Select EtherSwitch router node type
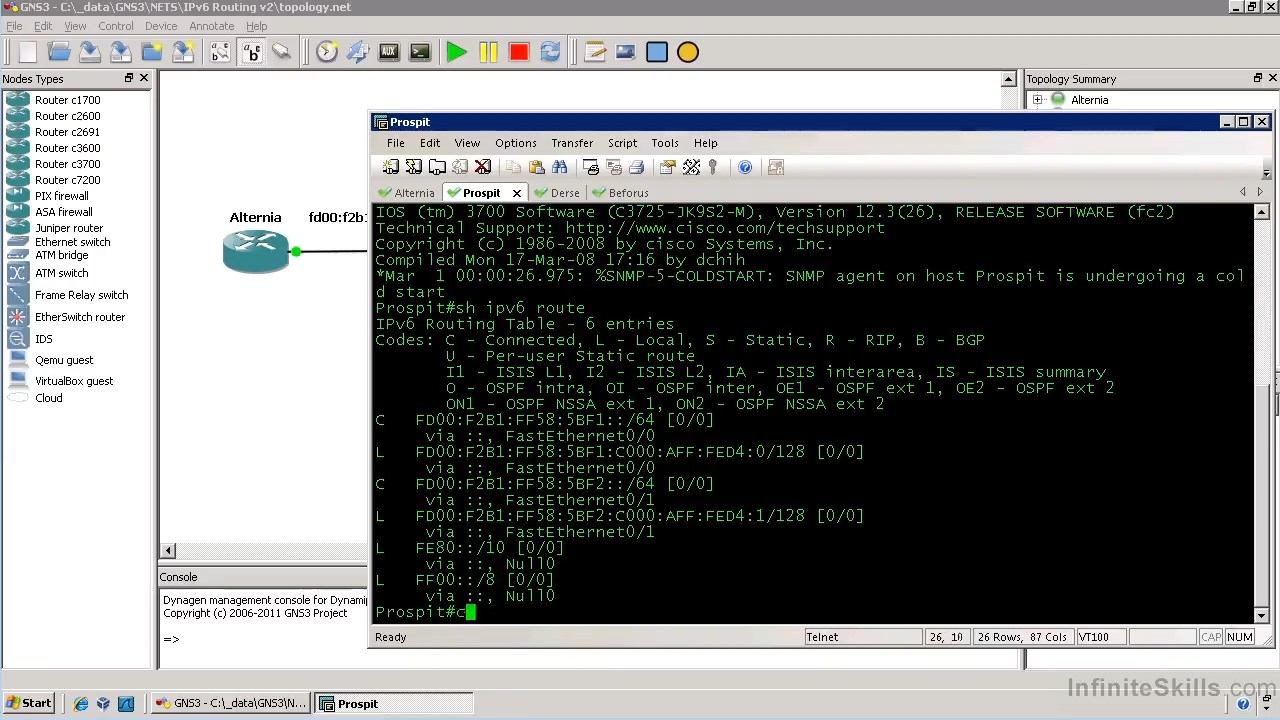 (79, 317)
